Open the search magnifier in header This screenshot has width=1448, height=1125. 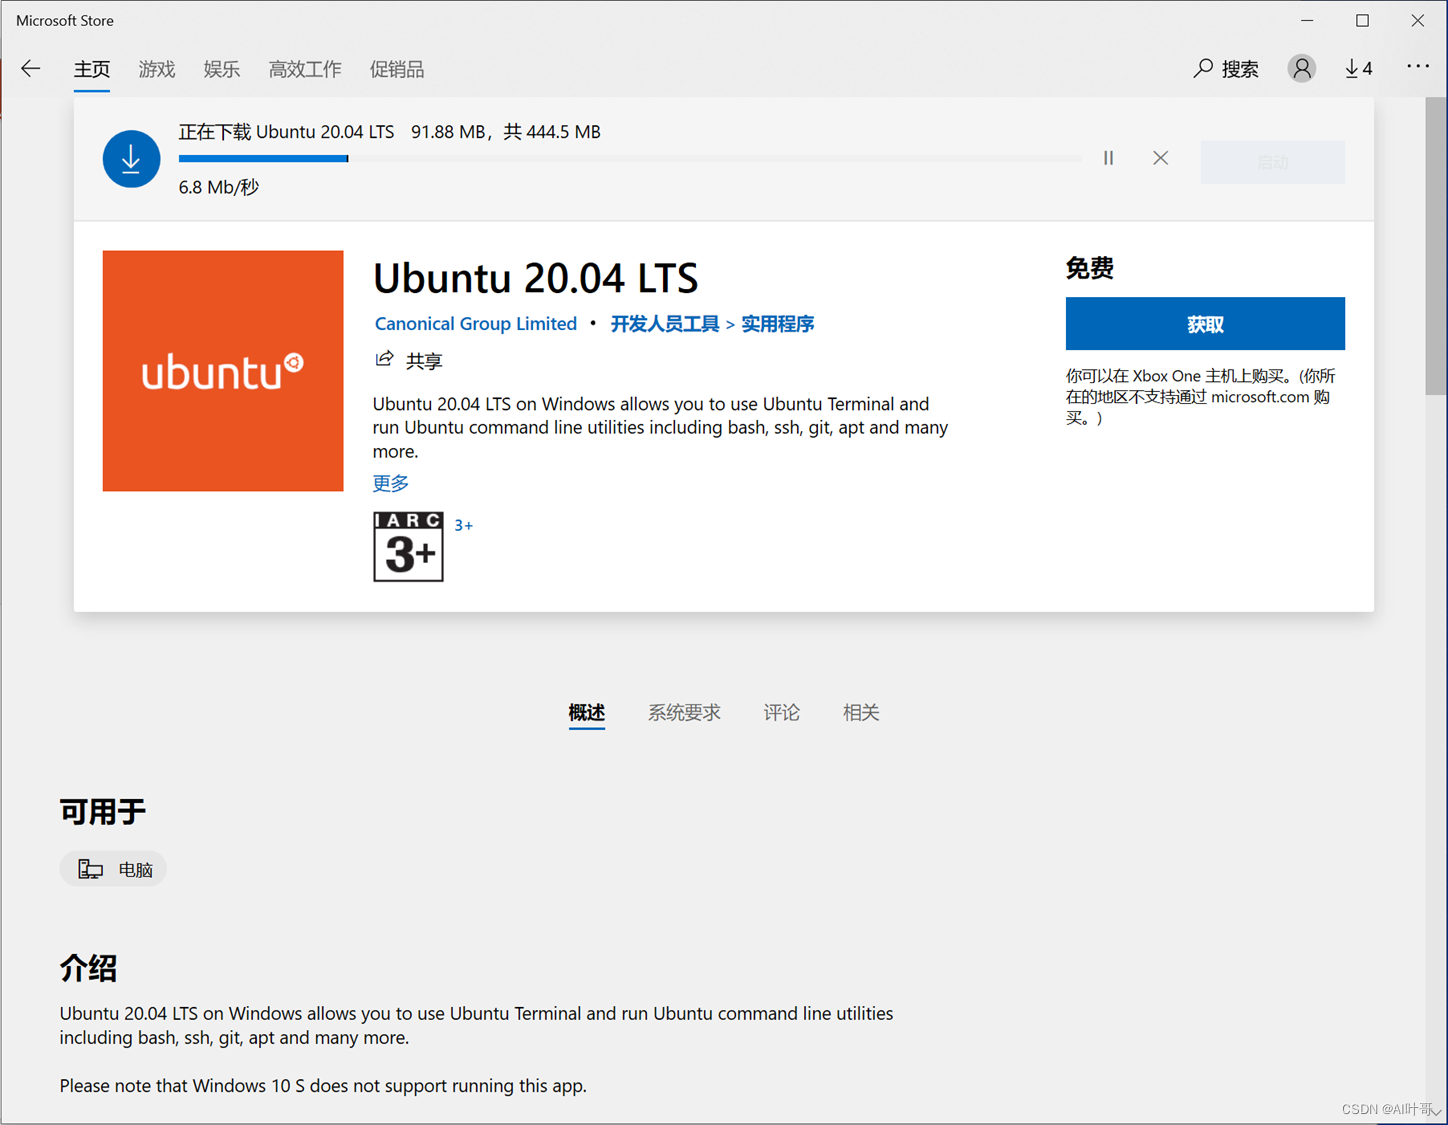(x=1203, y=69)
